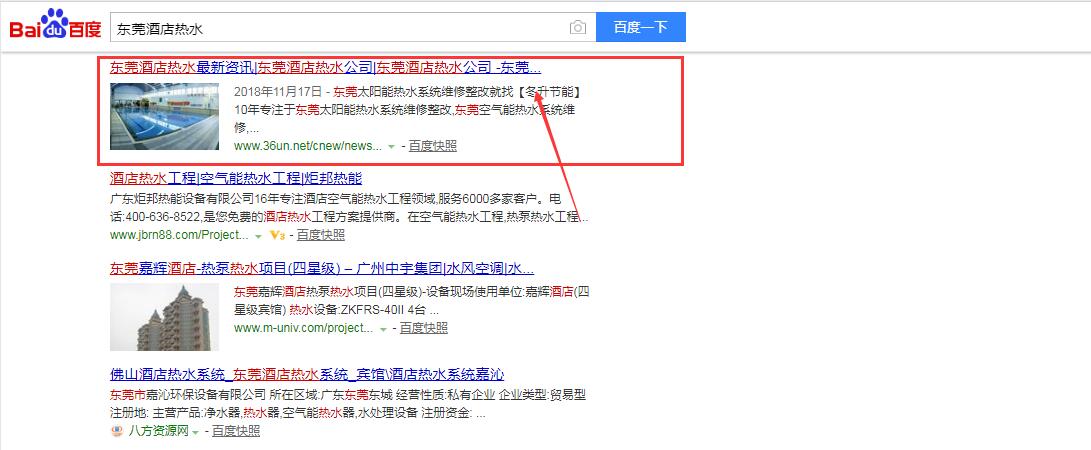Click the www.36un.net/cnew/news green URL

pyautogui.click(x=307, y=145)
